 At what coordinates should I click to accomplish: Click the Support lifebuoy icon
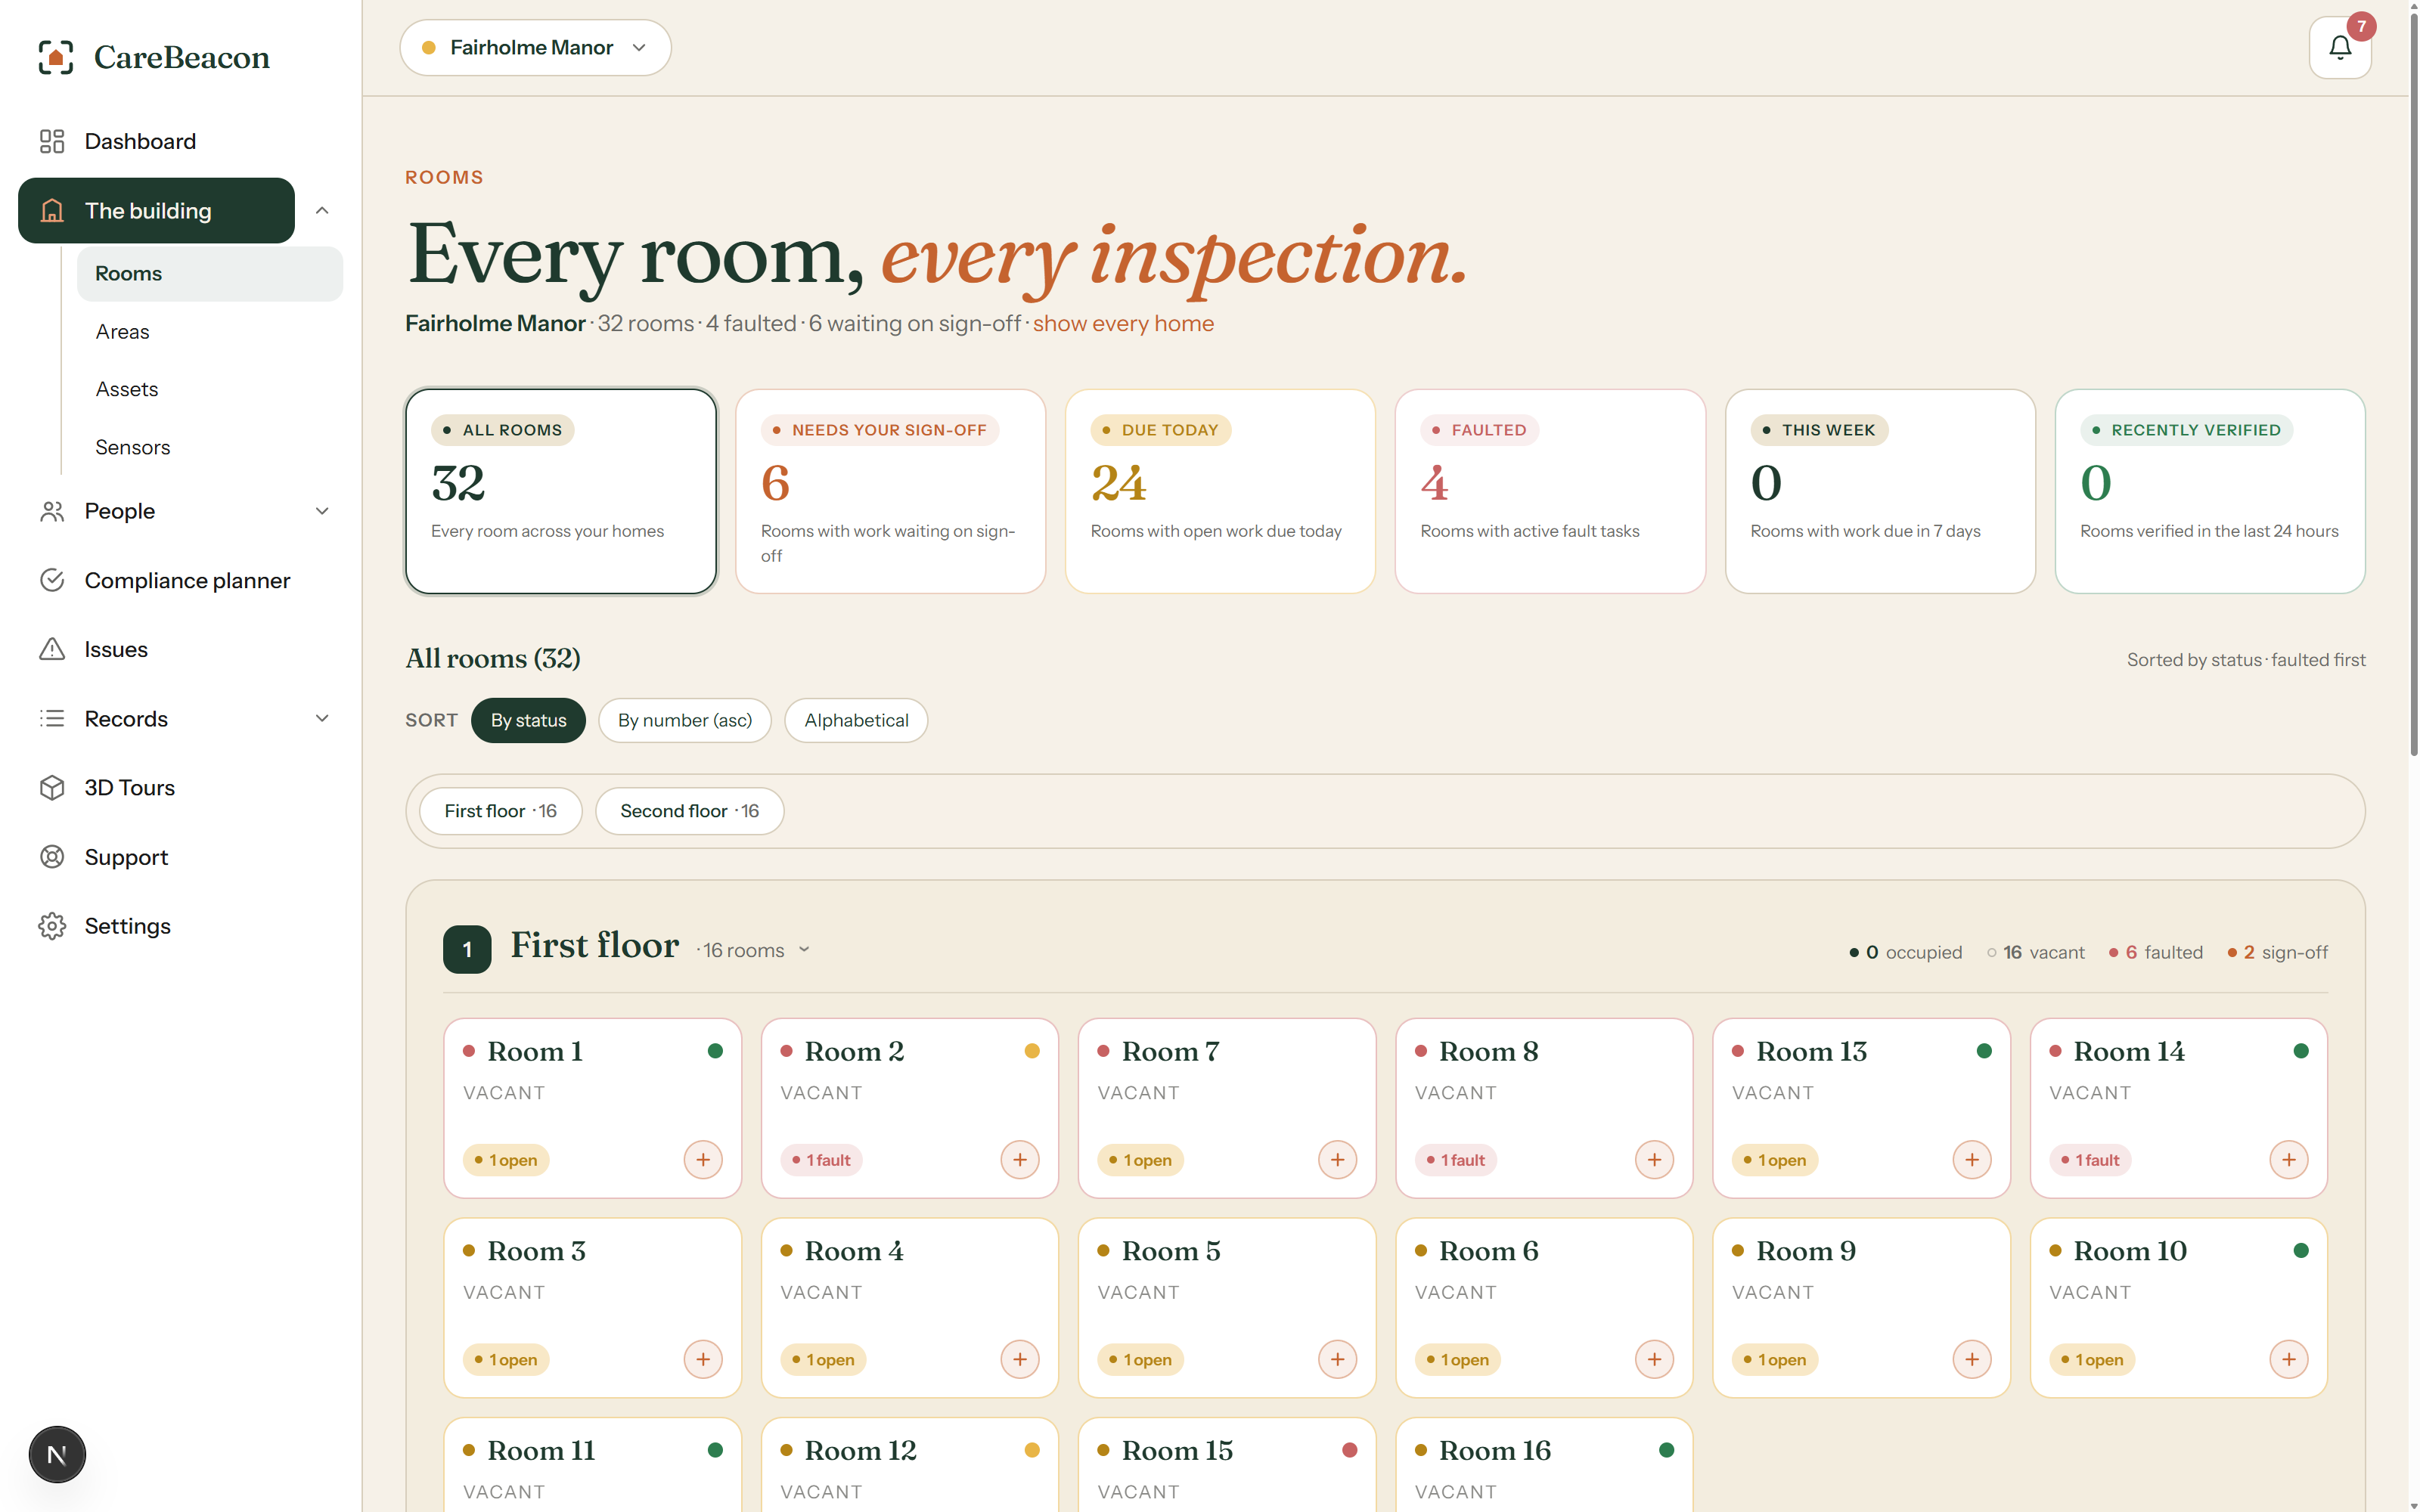pos(52,857)
